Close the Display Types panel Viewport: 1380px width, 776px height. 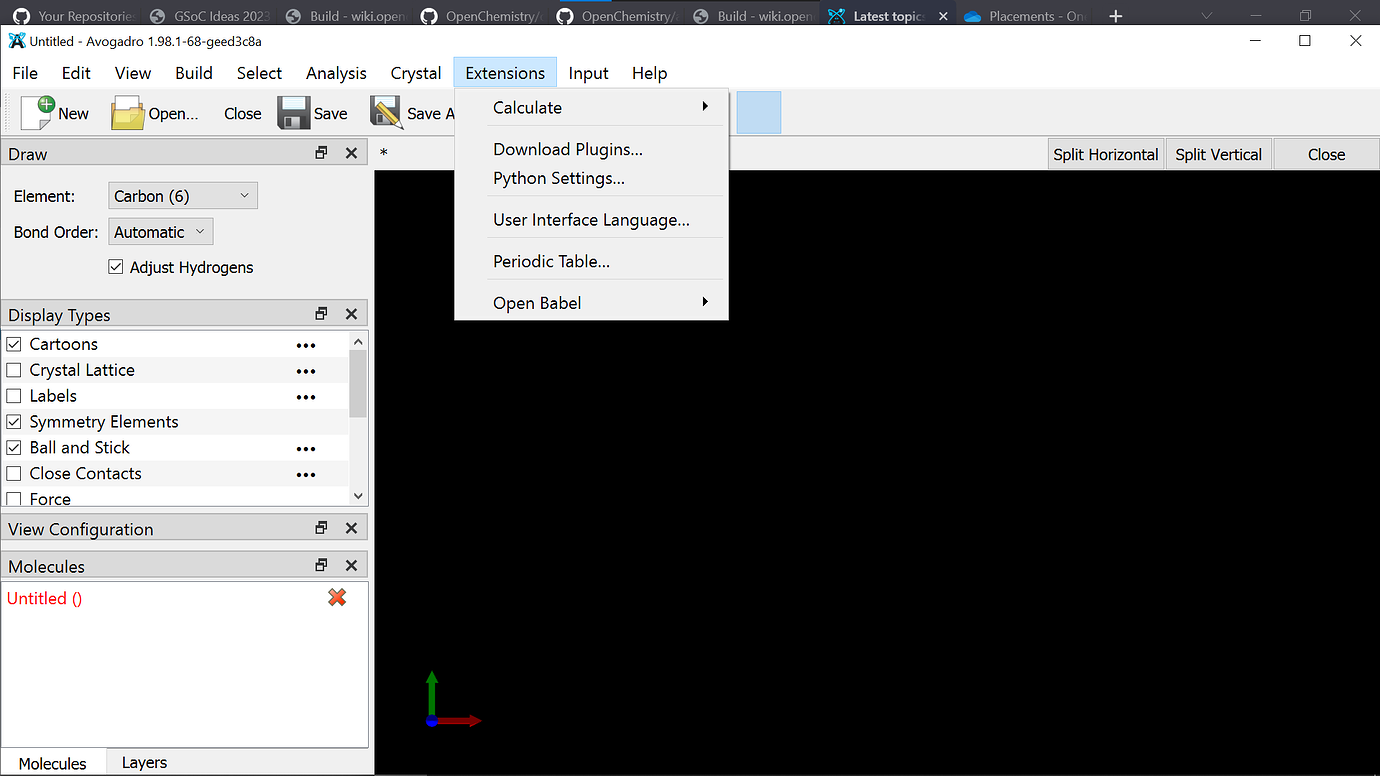pos(351,313)
